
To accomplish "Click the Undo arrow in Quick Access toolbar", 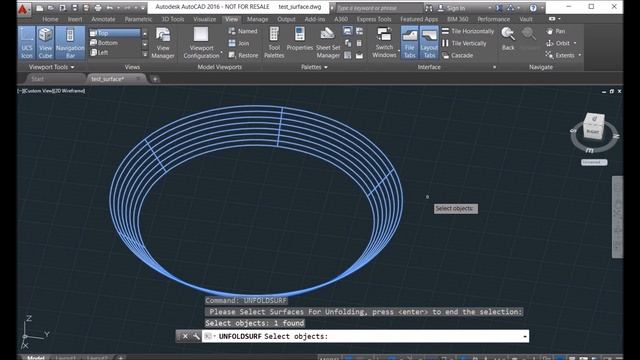I will 109,8.
